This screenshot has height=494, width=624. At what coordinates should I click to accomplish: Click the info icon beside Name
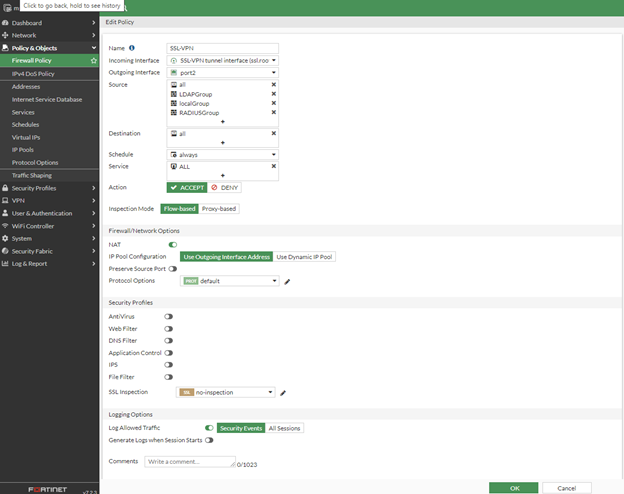coord(132,48)
